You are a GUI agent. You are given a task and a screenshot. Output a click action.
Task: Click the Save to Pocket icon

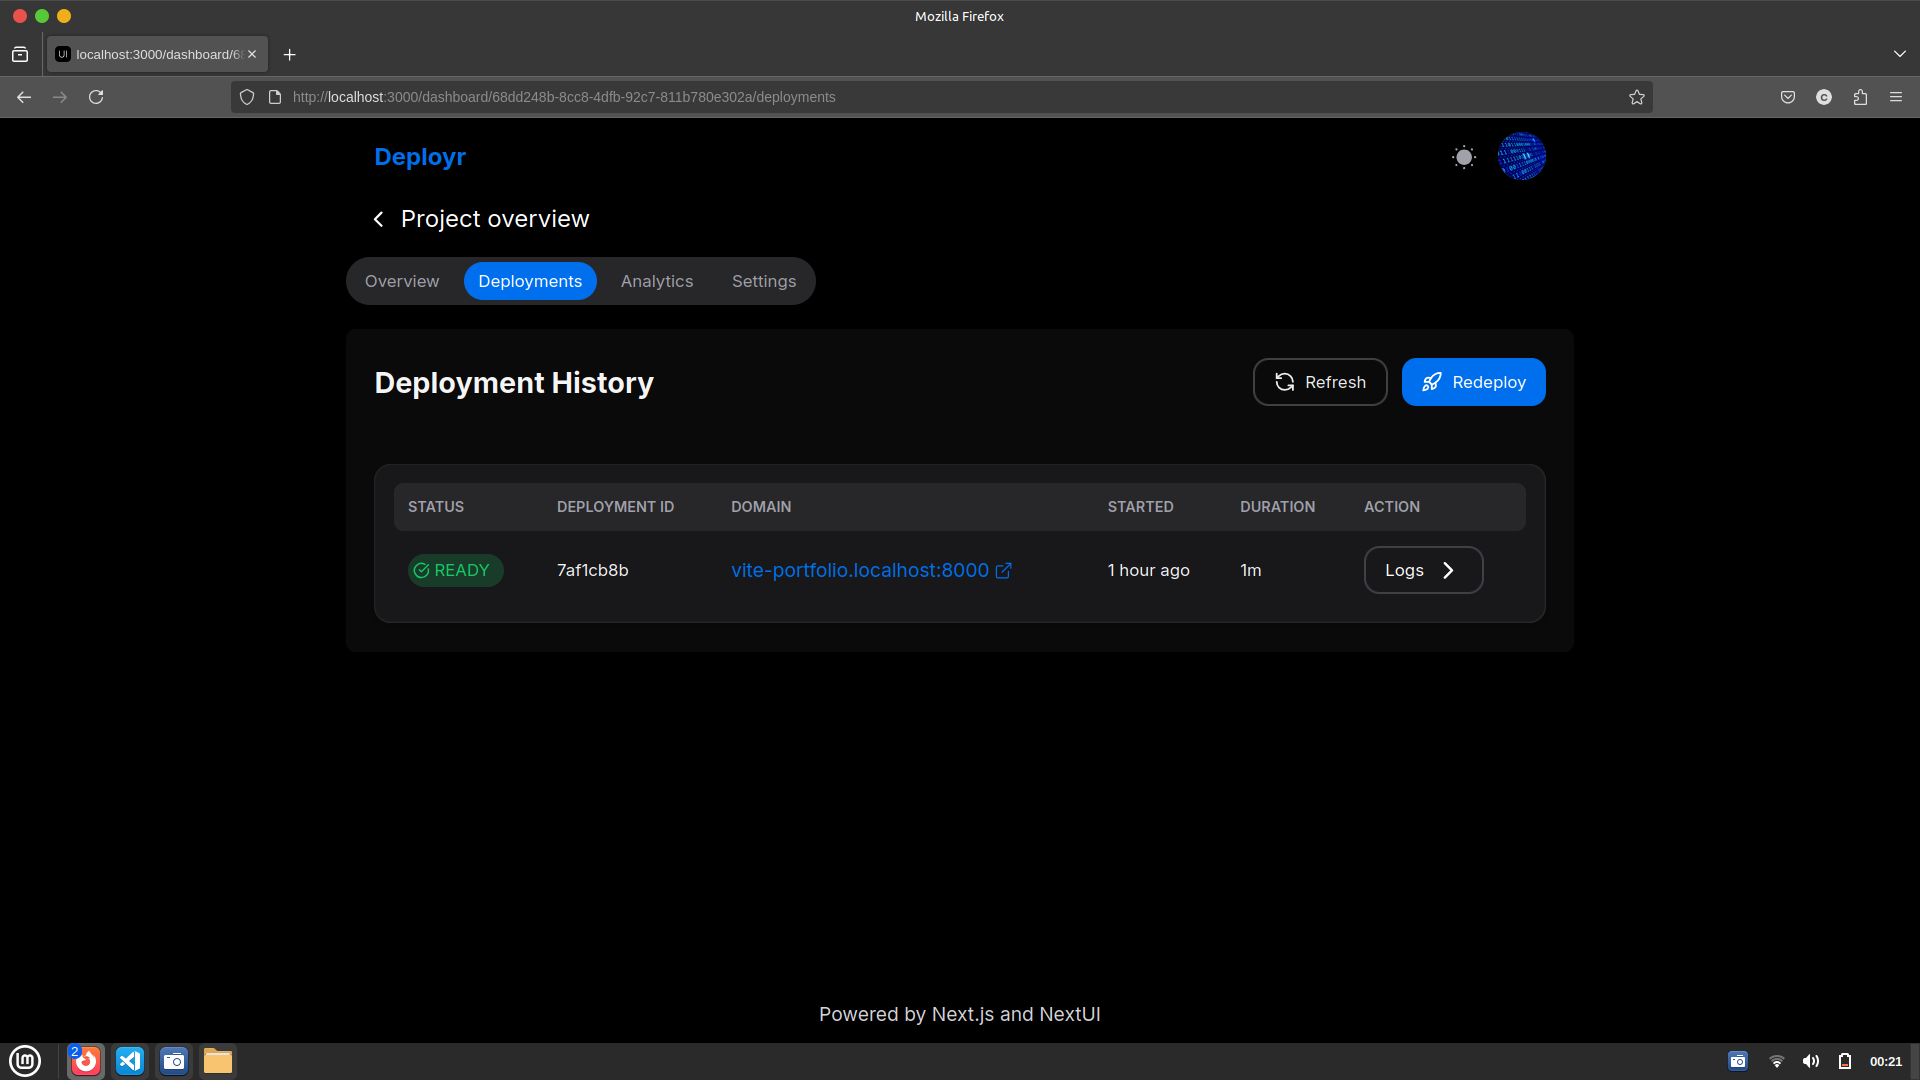pos(1788,97)
